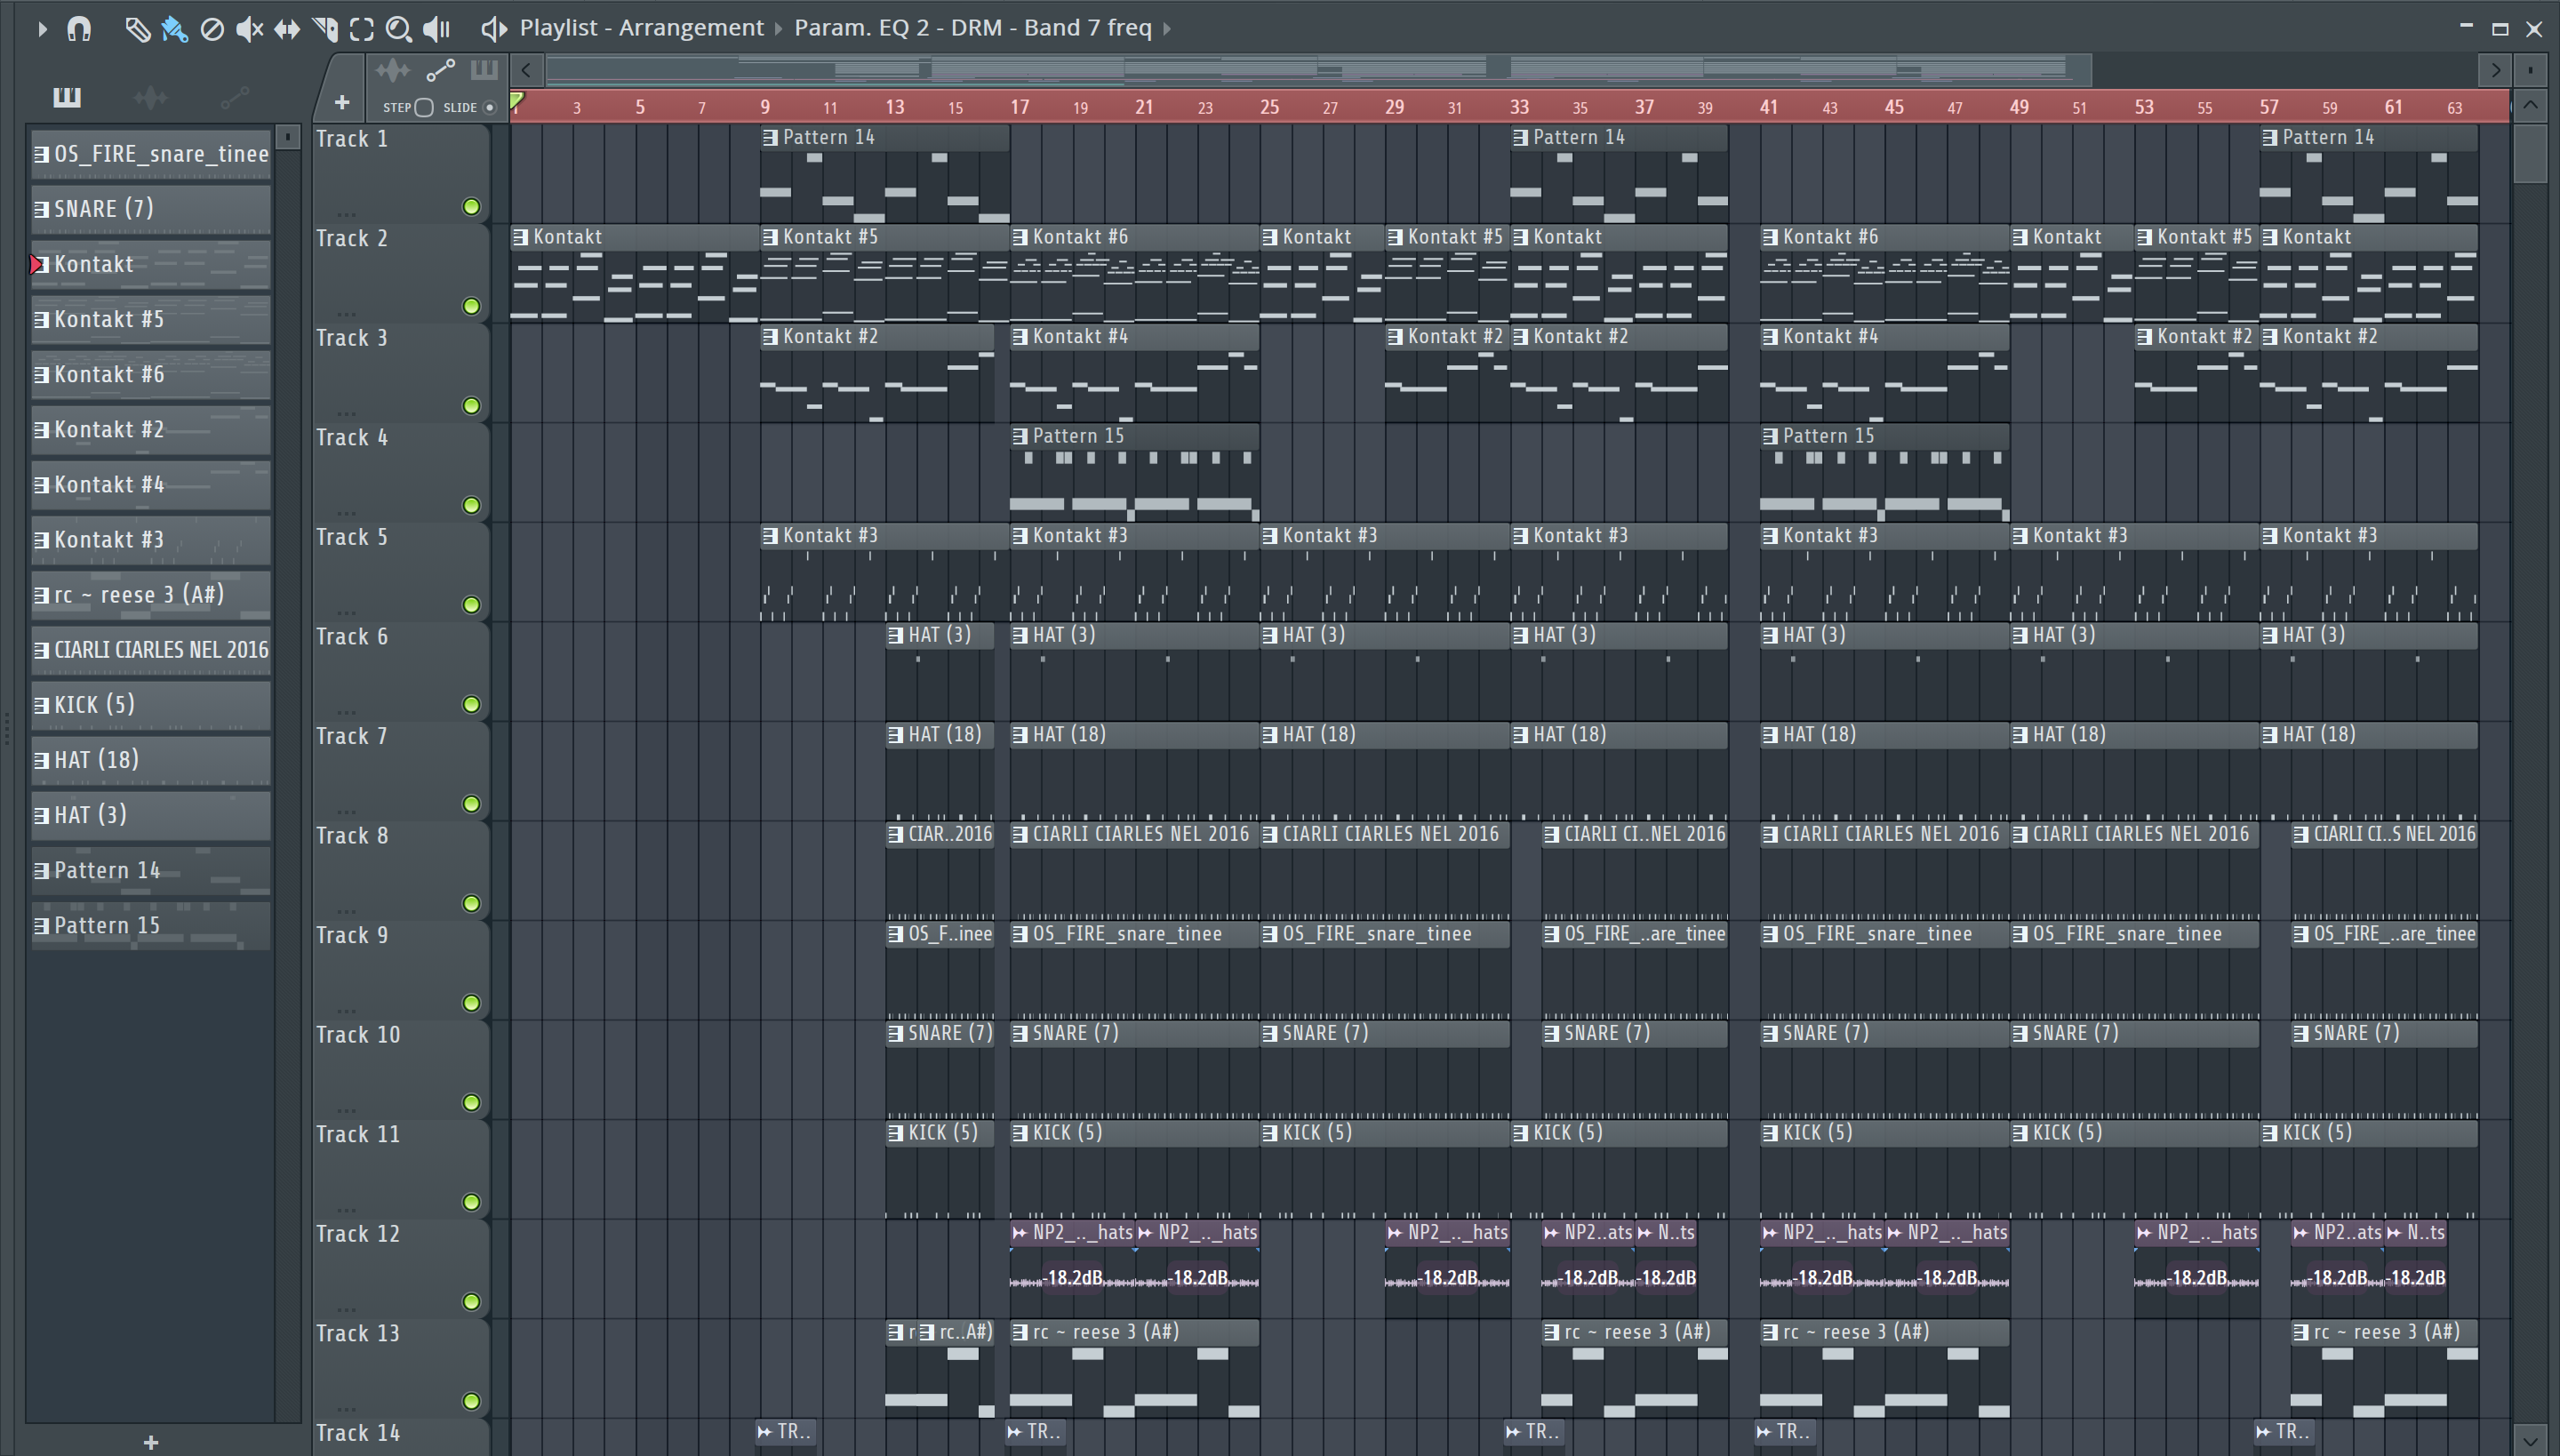Select the Track 13 header
Screen dimensions: 2560x1456
[400, 1367]
